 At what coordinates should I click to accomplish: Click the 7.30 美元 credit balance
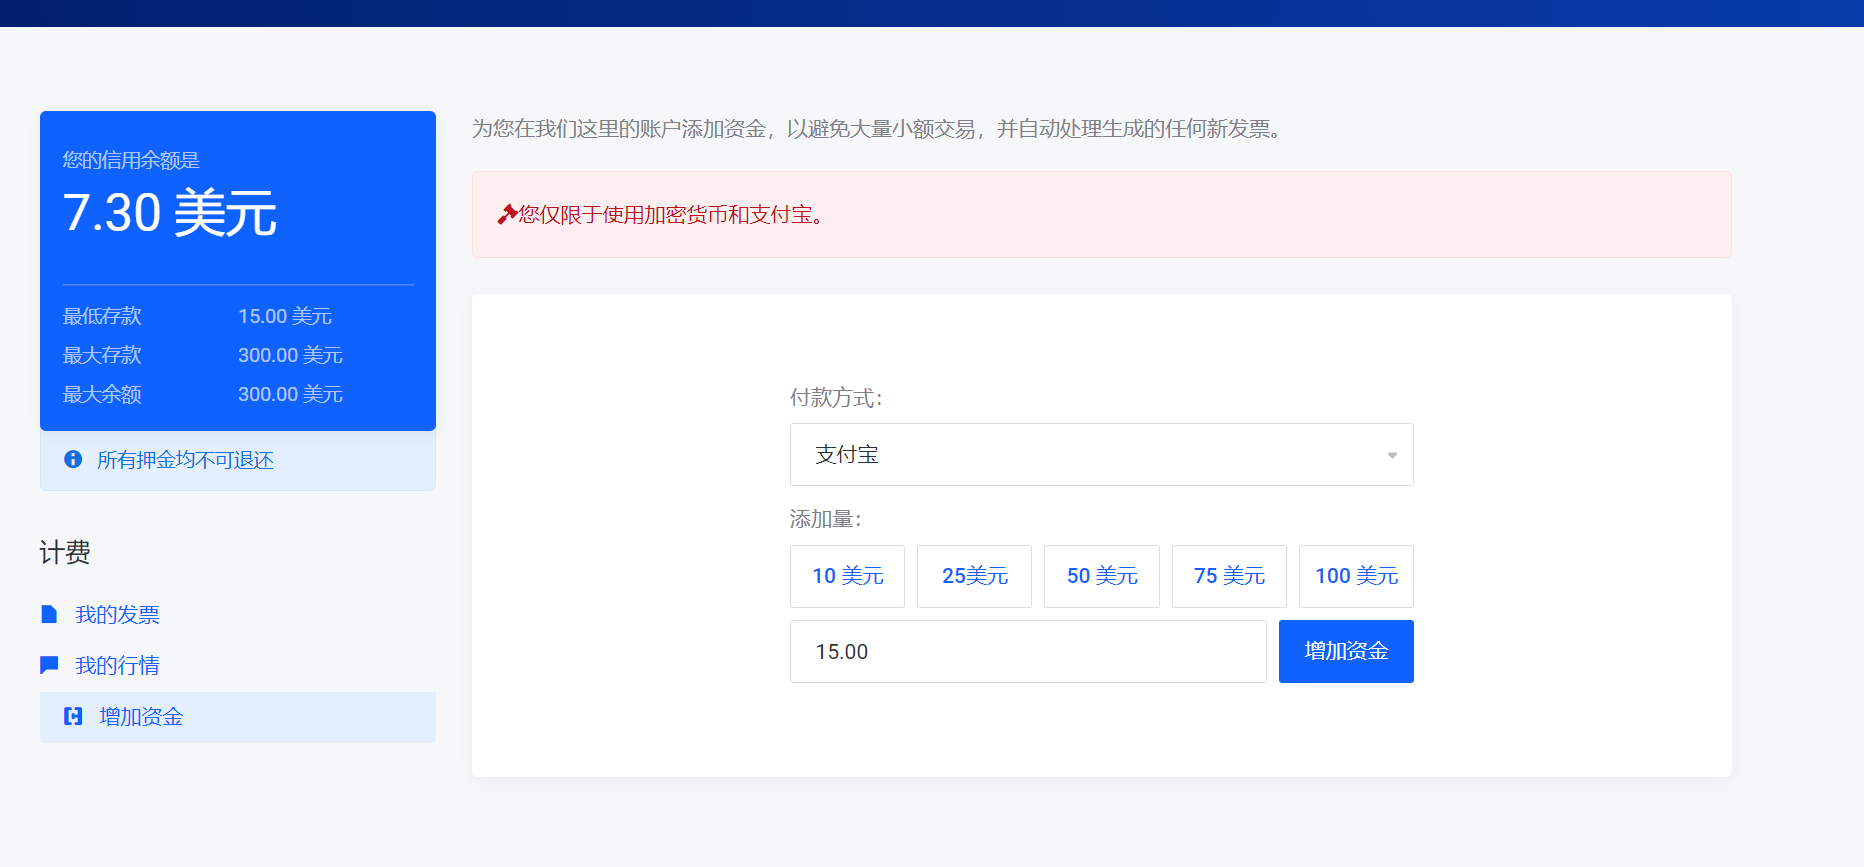[169, 213]
